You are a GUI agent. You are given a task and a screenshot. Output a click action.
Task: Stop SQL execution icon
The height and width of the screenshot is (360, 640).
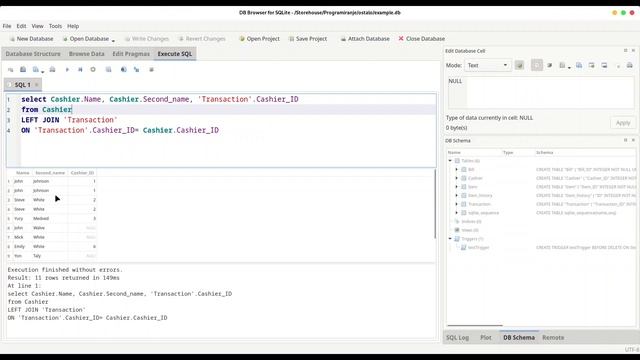tap(93, 70)
